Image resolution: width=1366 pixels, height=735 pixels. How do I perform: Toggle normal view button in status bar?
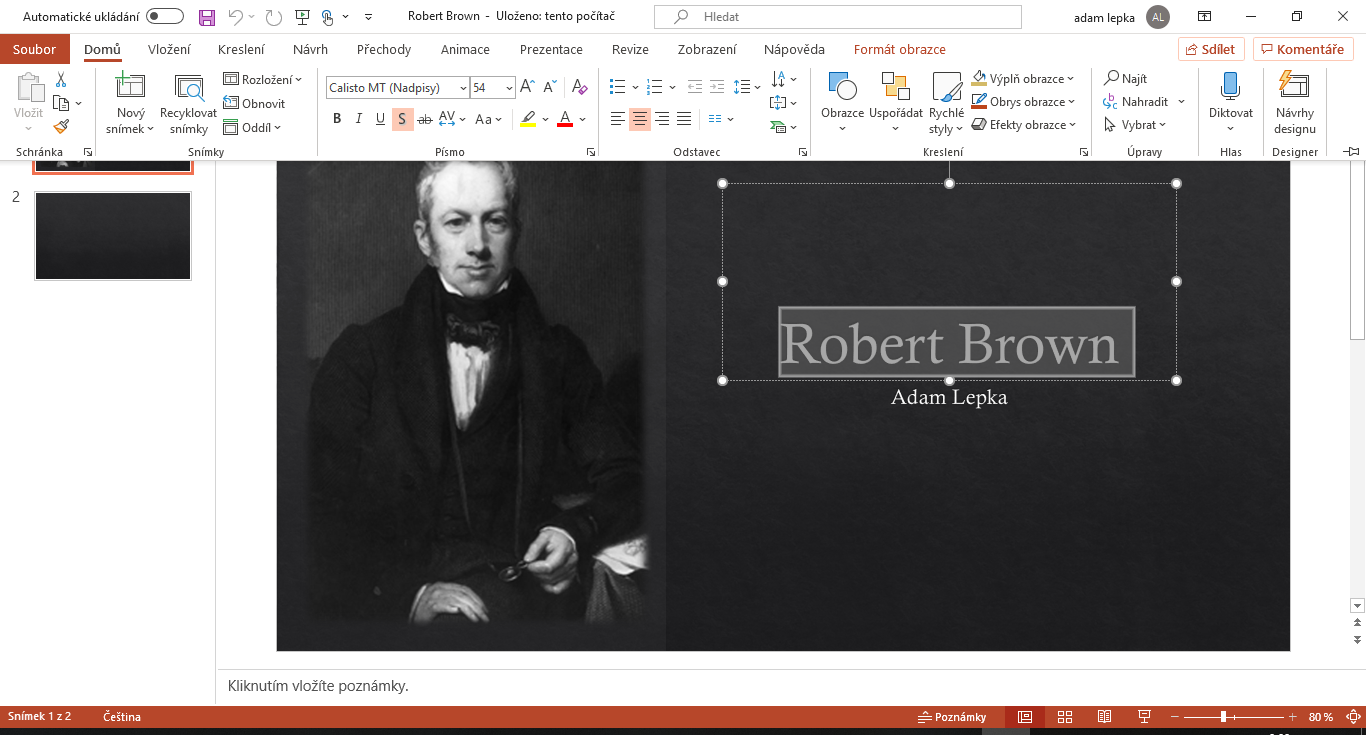tap(1024, 717)
